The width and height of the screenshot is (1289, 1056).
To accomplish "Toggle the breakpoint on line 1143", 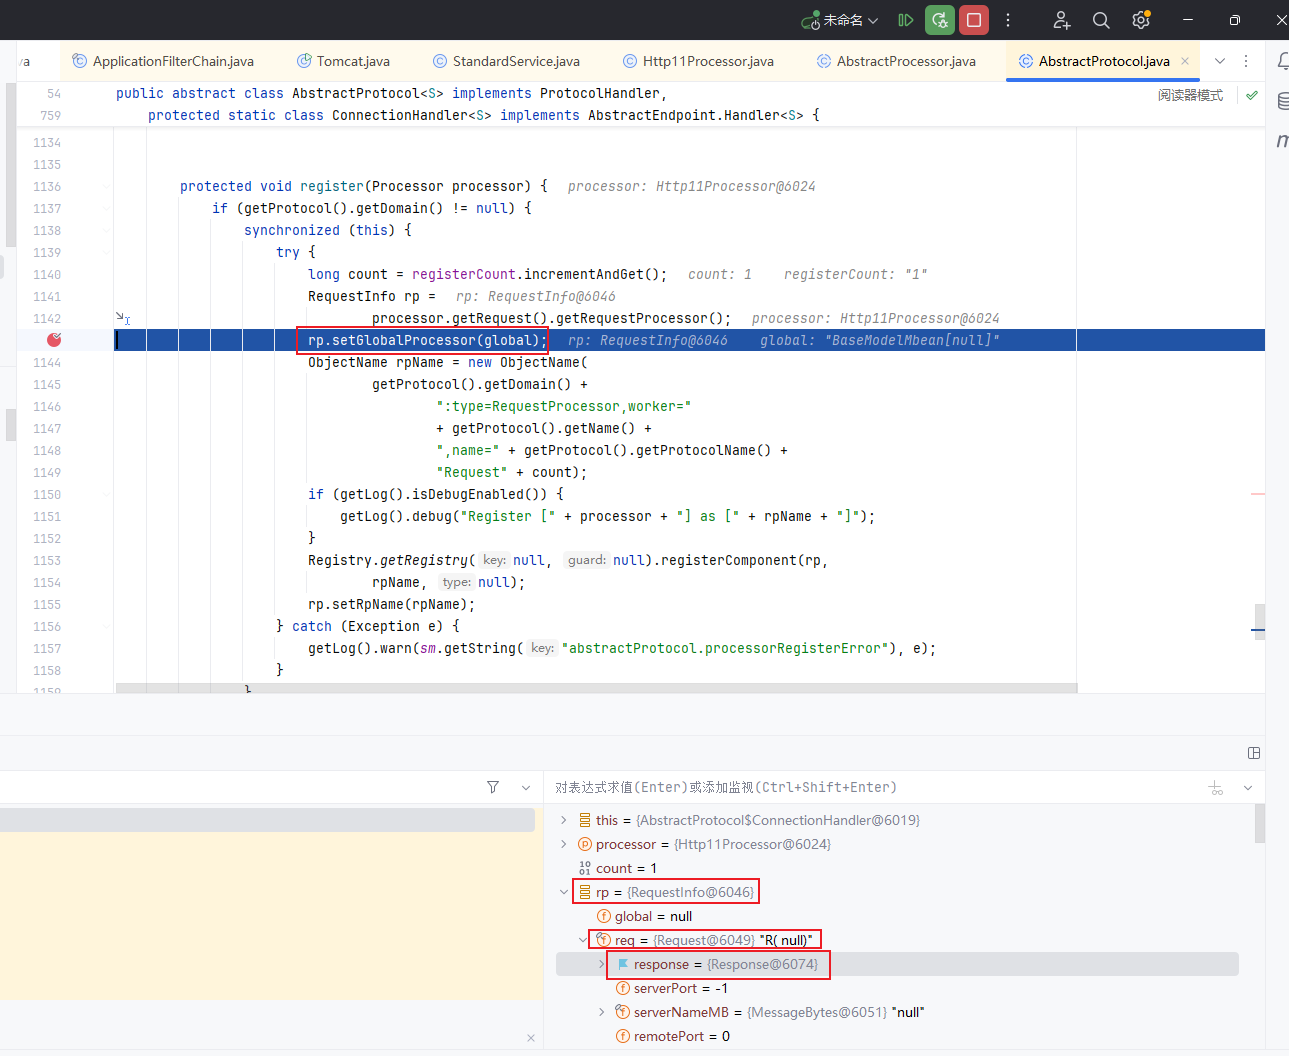I will tap(54, 340).
